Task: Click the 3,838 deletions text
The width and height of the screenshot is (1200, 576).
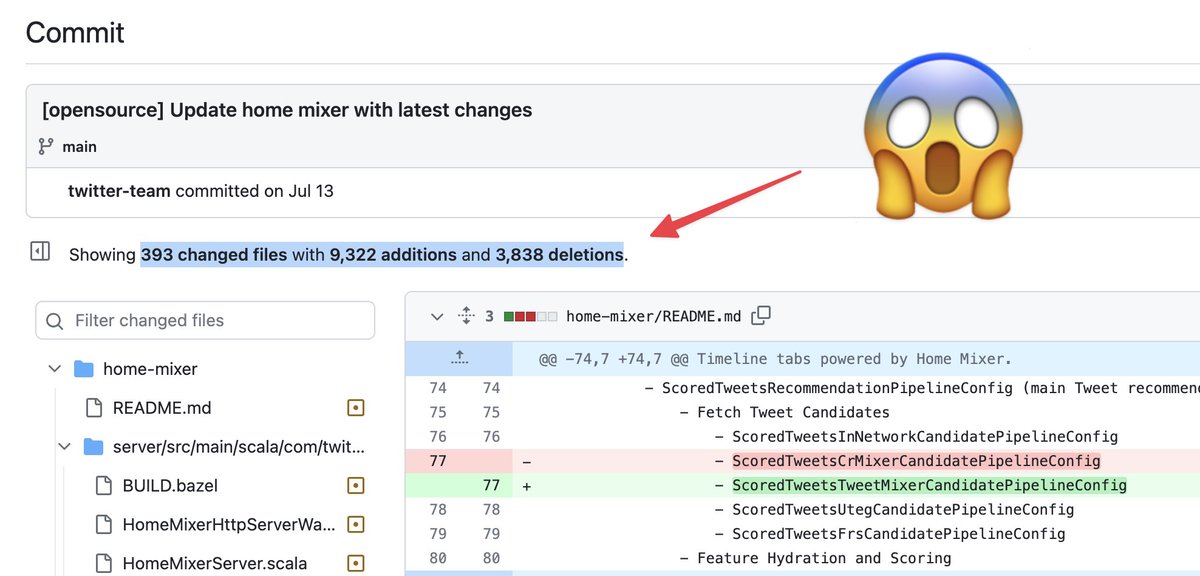Action: pyautogui.click(x=559, y=255)
